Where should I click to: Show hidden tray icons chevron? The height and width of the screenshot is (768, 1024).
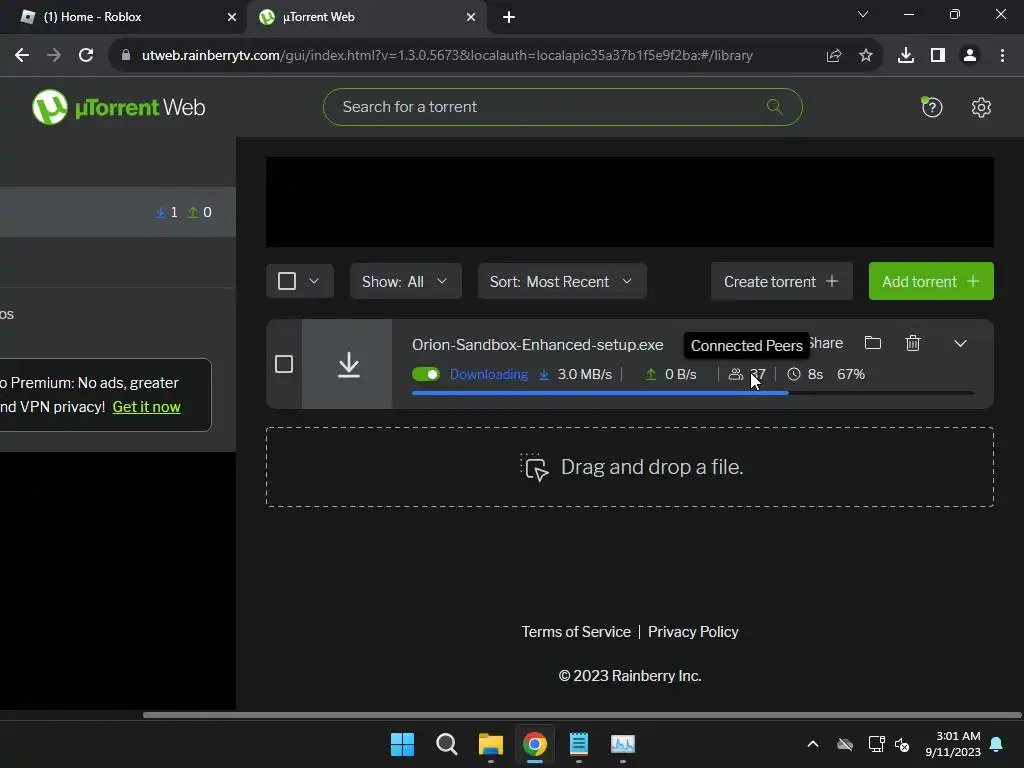(x=813, y=744)
